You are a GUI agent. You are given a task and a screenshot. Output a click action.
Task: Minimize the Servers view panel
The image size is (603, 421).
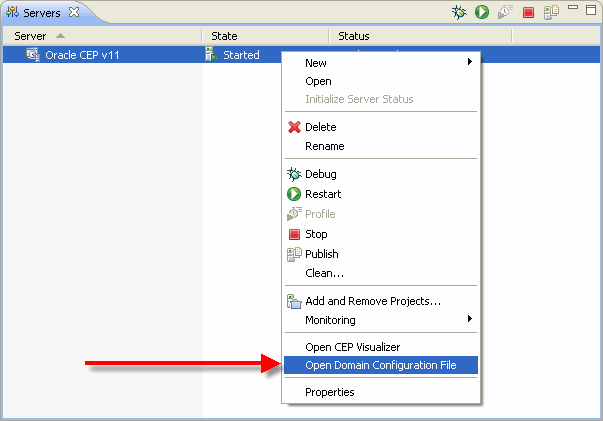(573, 7)
